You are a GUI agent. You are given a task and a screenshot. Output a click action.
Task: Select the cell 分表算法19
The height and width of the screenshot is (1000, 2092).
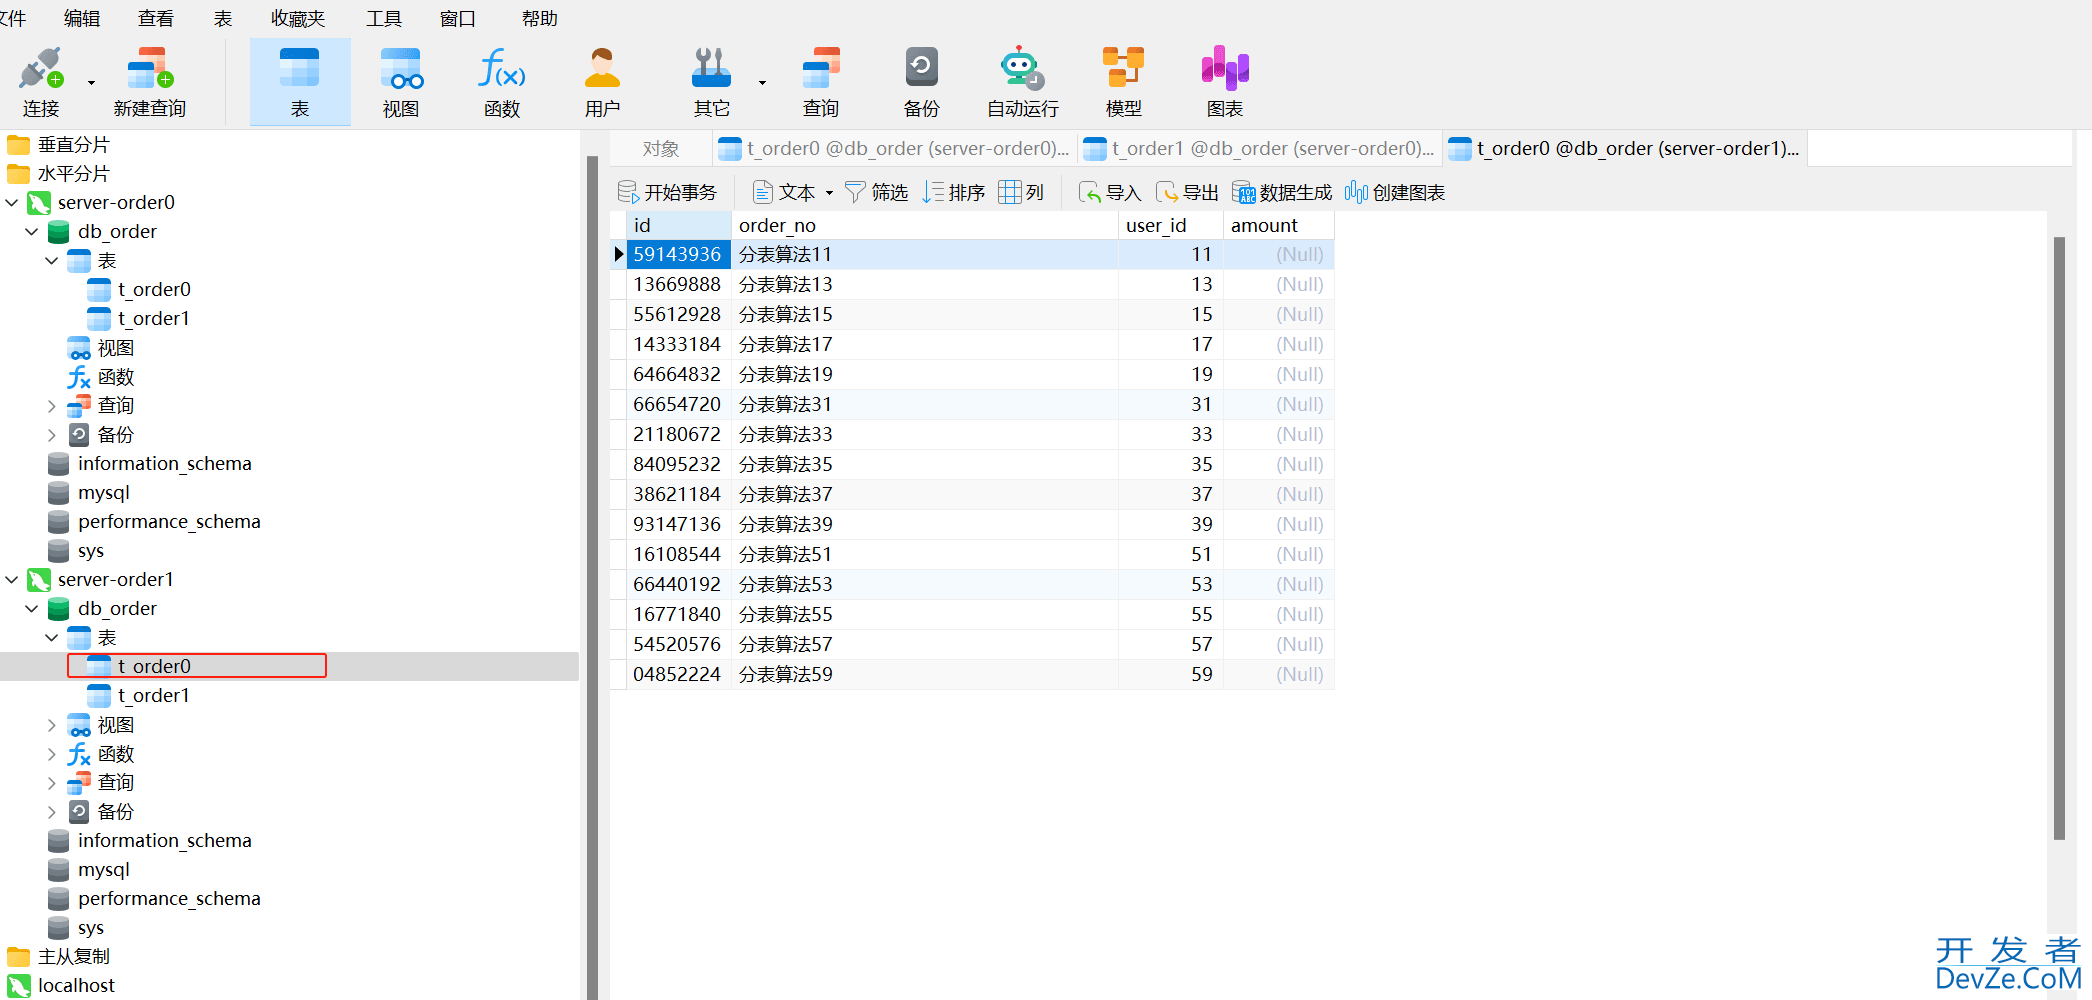tap(924, 374)
